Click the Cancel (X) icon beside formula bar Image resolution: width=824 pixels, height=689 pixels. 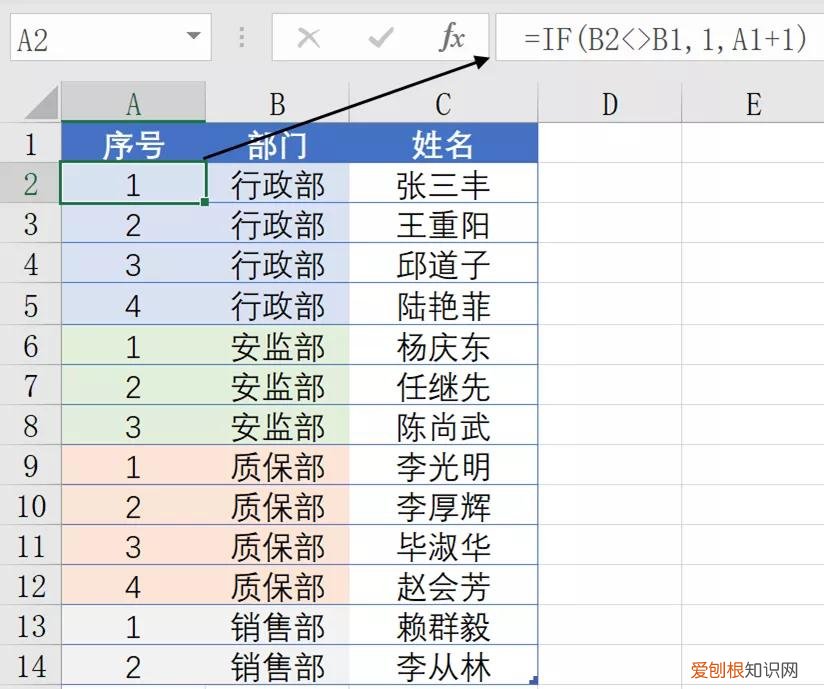click(308, 37)
